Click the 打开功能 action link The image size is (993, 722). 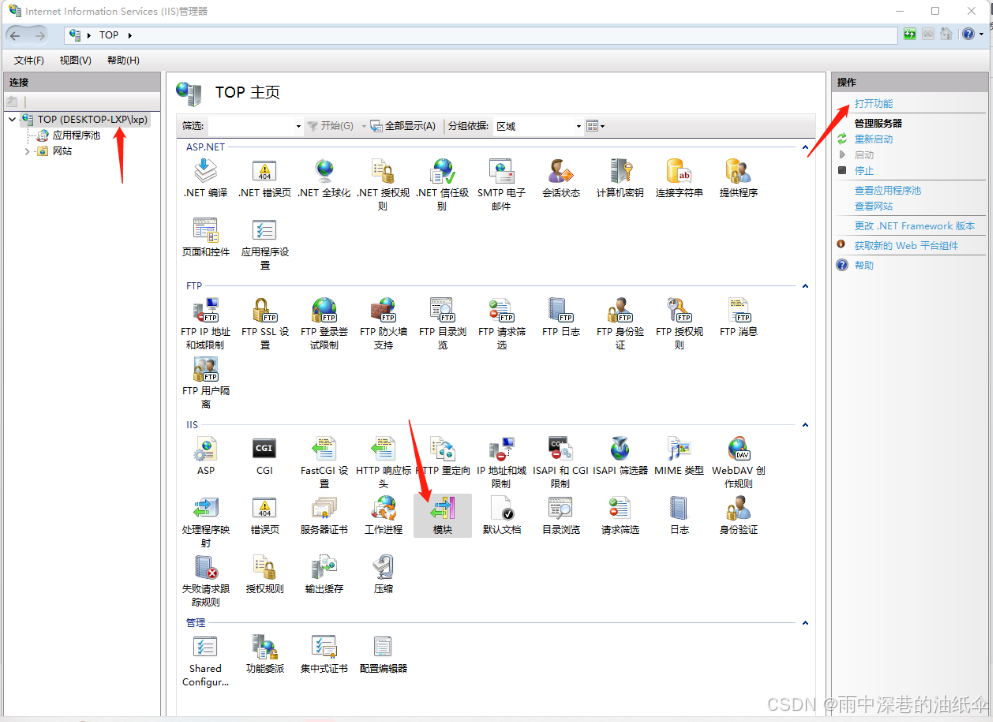coord(873,103)
